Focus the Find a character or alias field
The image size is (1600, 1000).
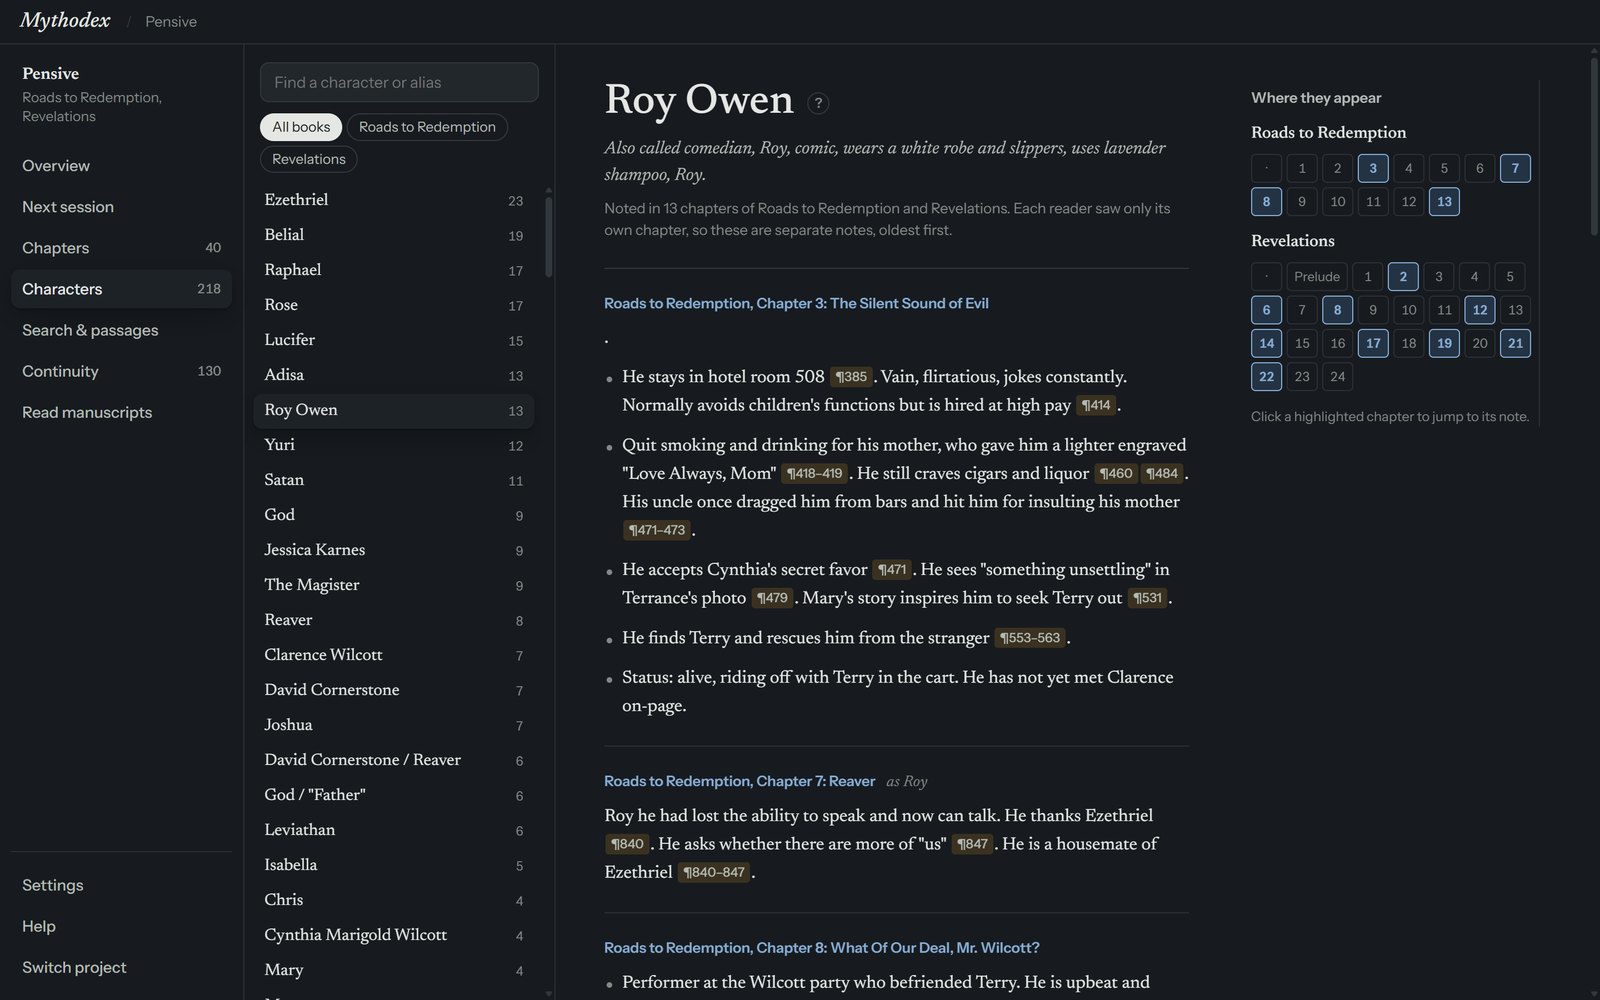tap(399, 82)
